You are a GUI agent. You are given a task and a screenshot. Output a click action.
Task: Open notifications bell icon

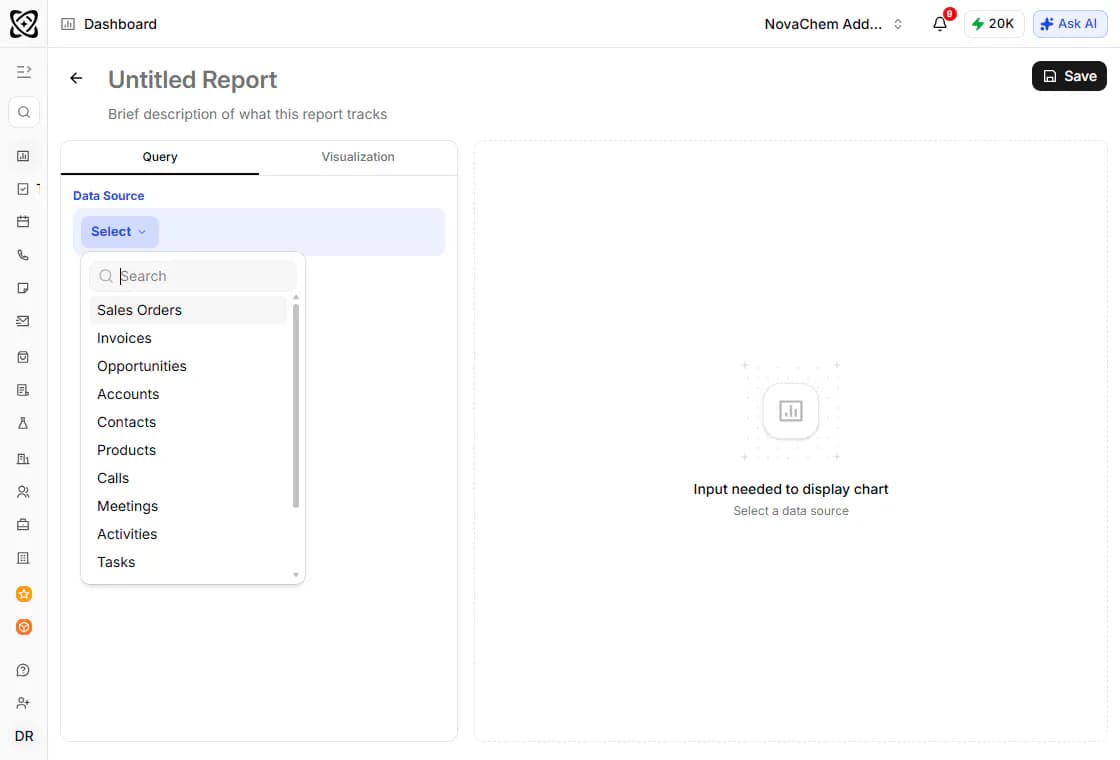[x=940, y=24]
